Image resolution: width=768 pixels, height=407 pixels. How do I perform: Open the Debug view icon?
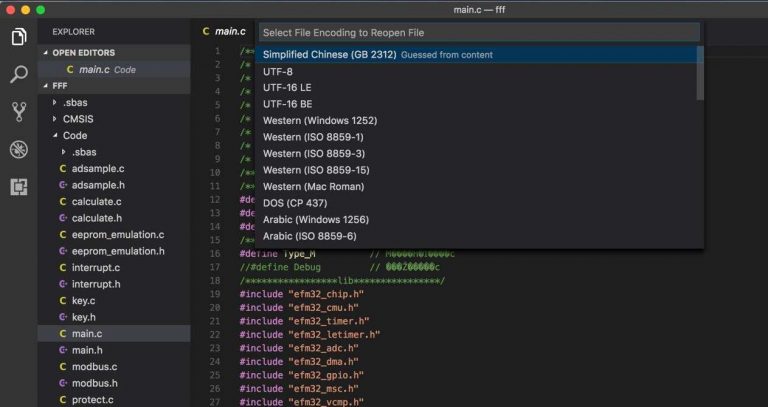18,149
